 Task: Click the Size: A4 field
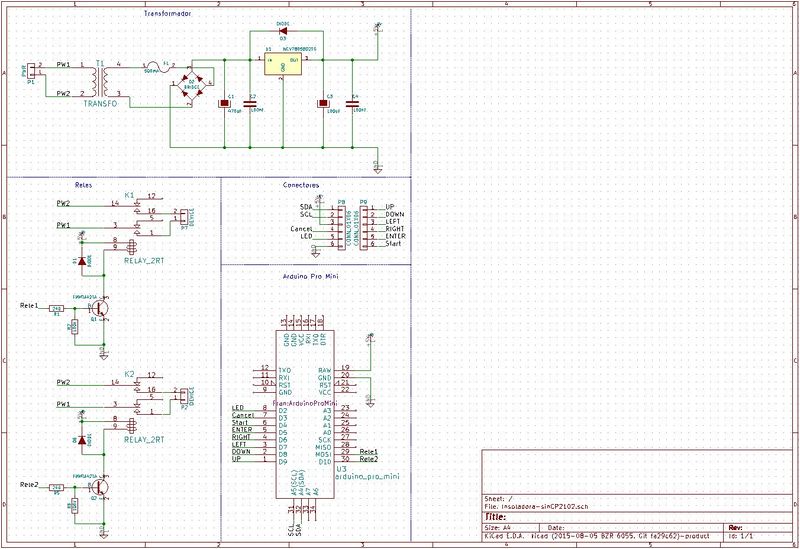click(497, 528)
